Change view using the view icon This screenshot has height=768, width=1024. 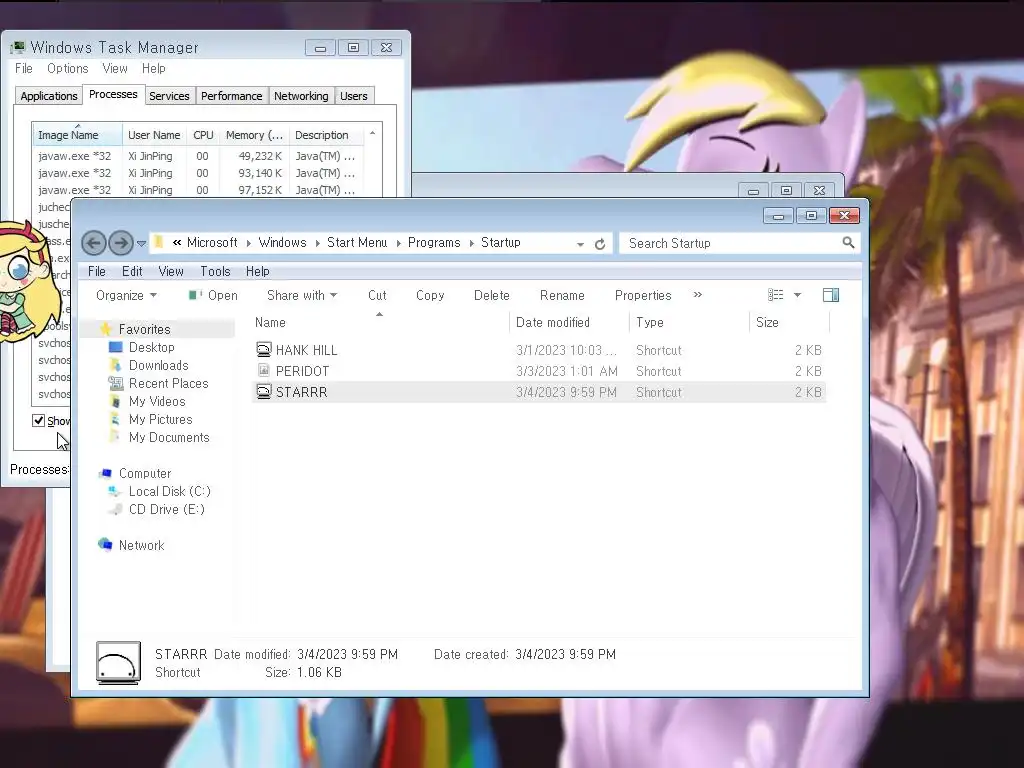tap(776, 295)
